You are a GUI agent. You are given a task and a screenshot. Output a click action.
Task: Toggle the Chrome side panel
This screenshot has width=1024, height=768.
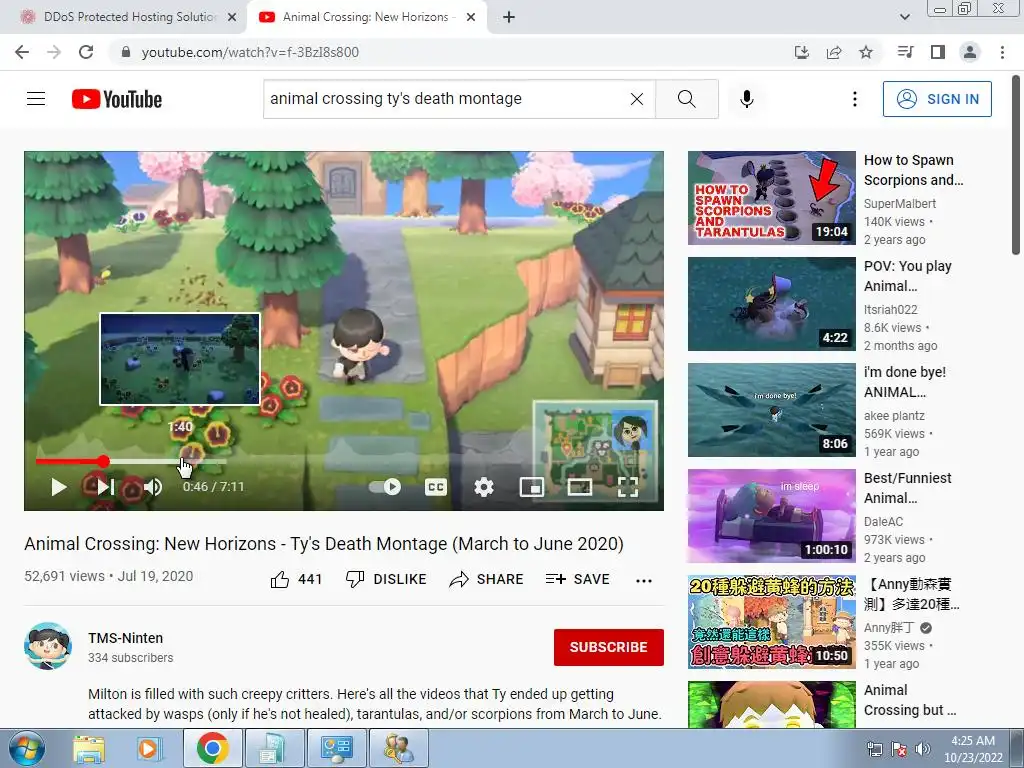938,52
